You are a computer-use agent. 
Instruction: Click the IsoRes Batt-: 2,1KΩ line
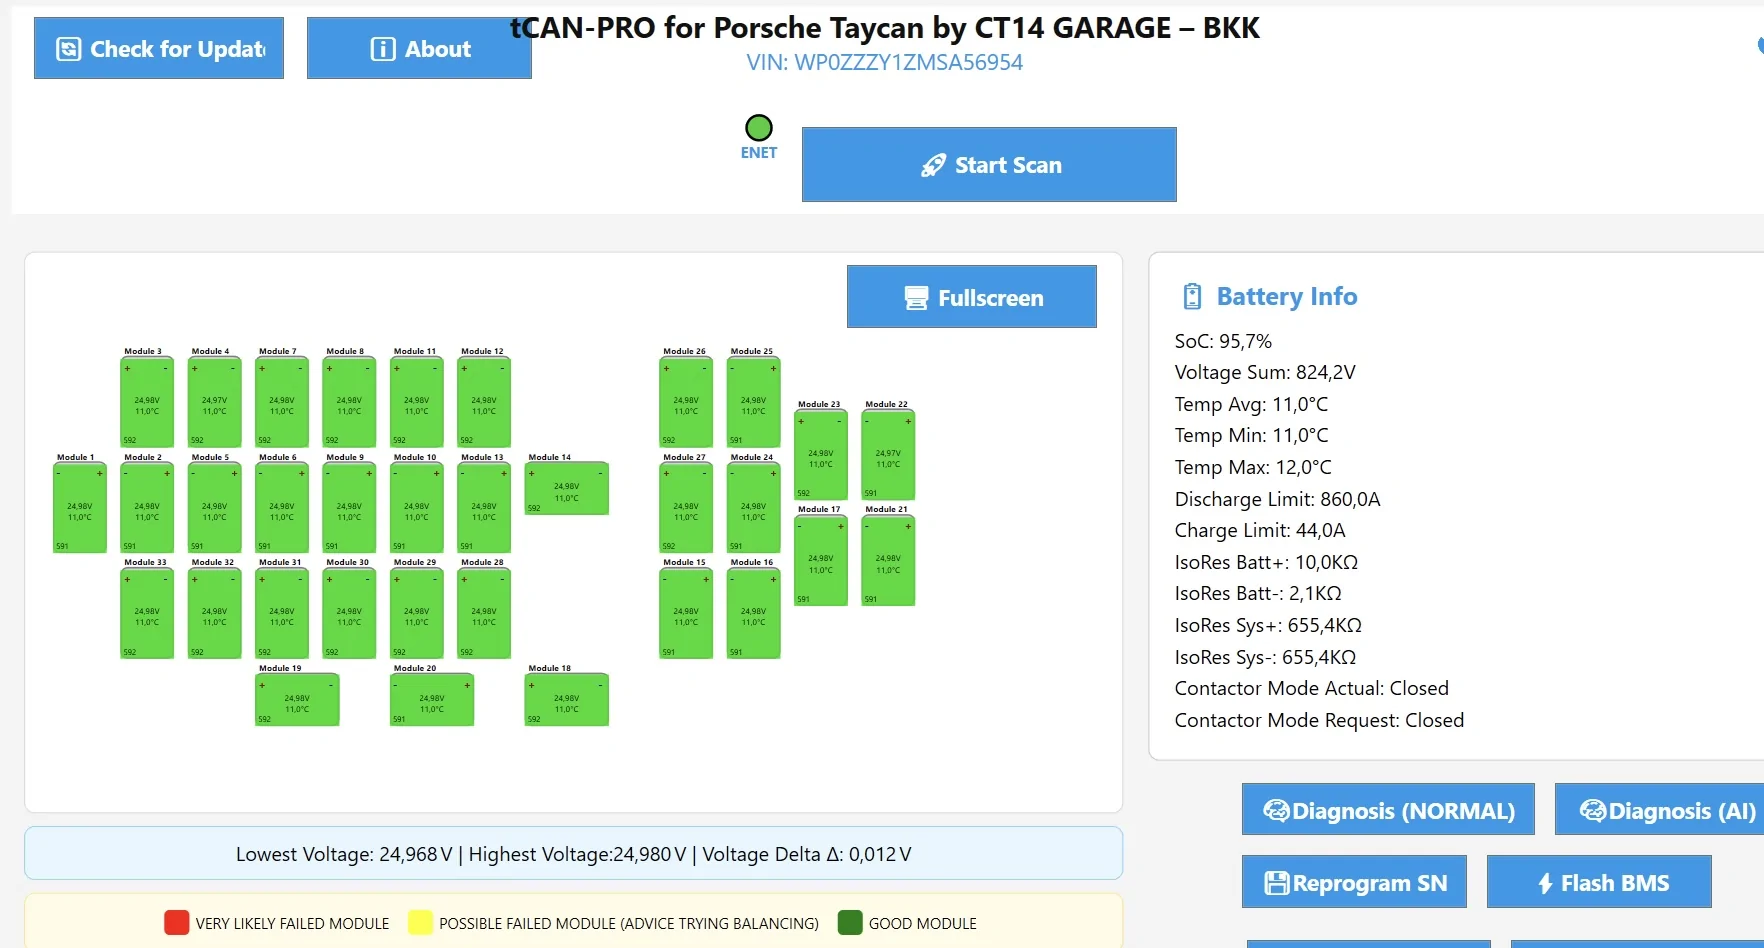1258,593
